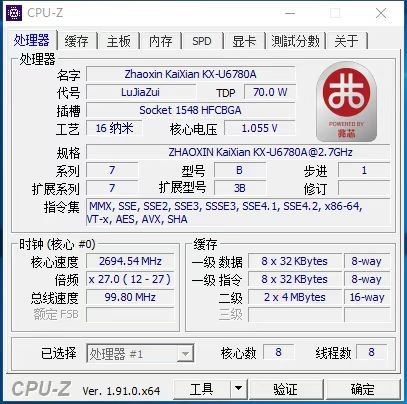Click the name field Zhaoxin KaiXian KX-U6780A
This screenshot has width=407, height=404.
coord(191,74)
